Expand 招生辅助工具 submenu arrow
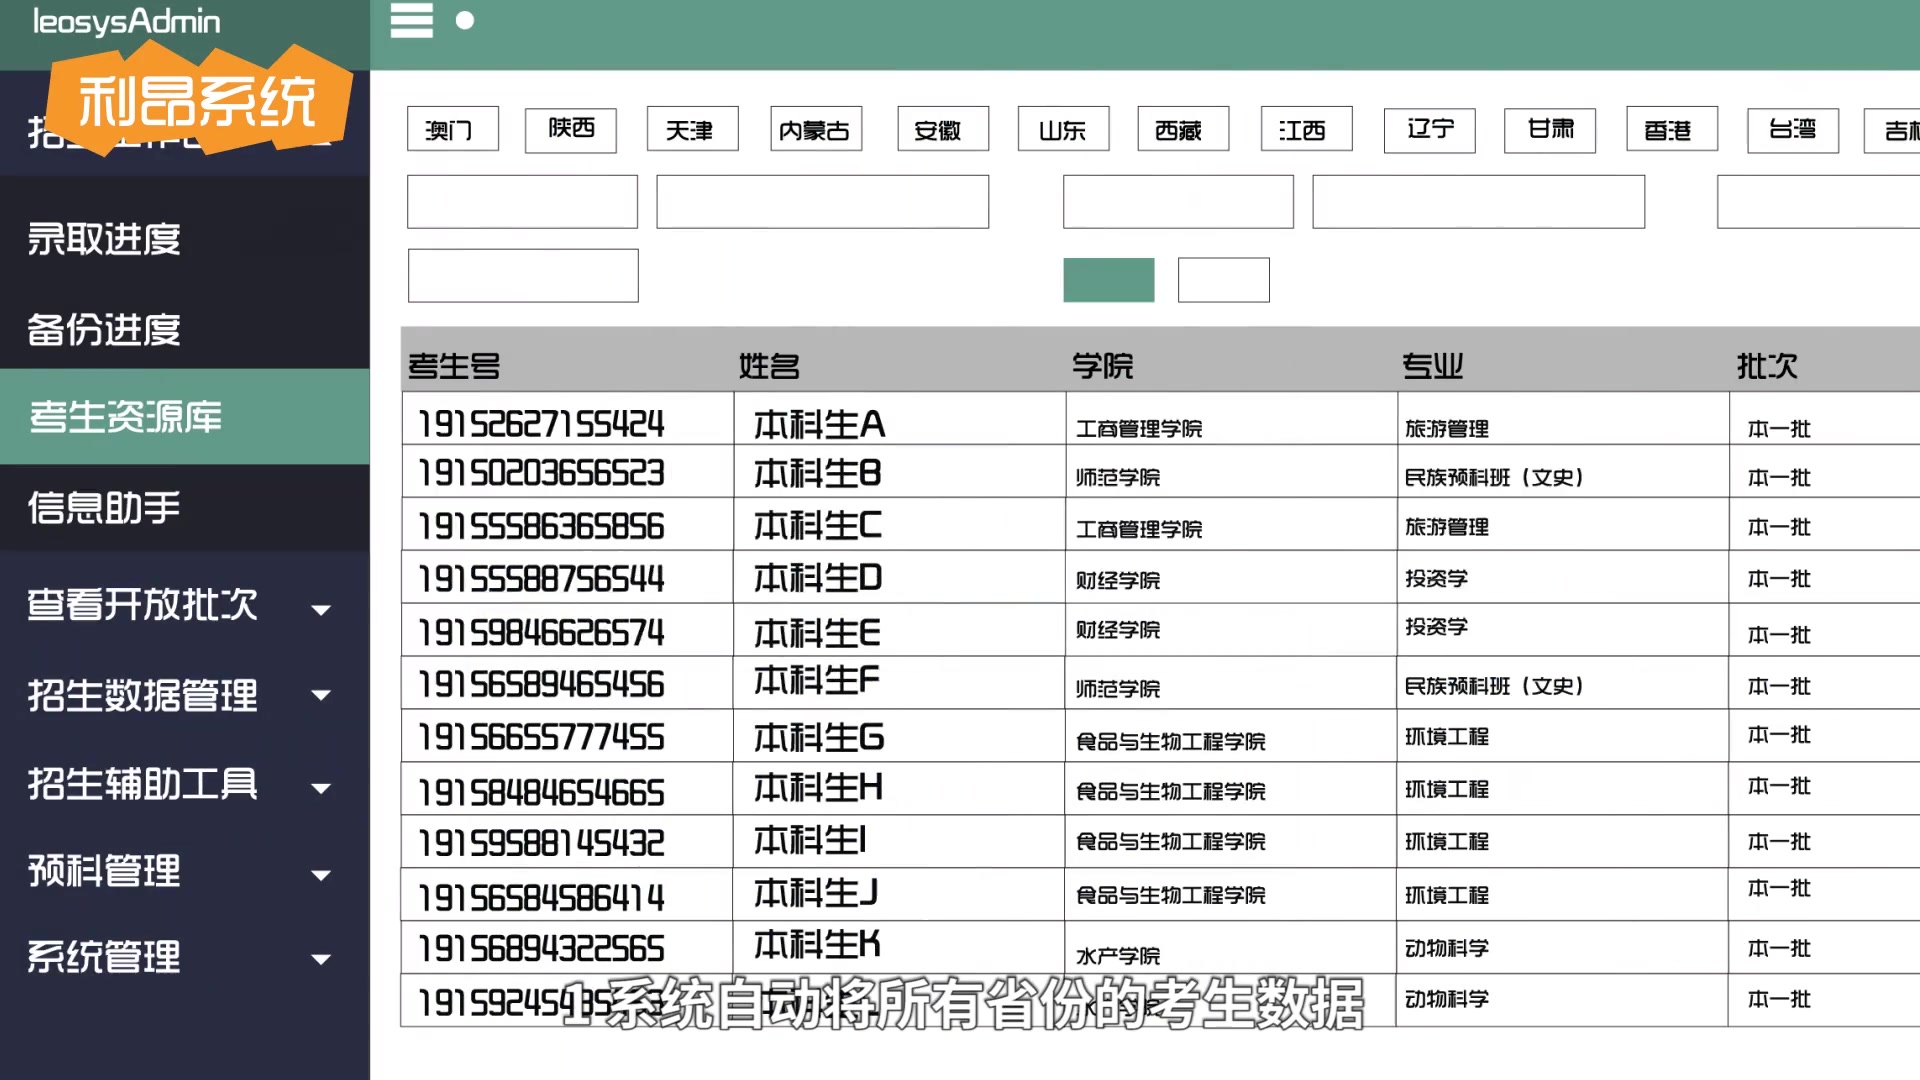 [321, 788]
